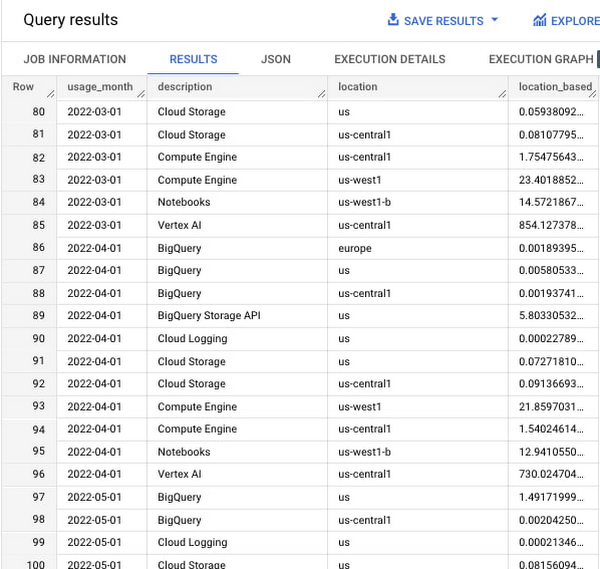Click the Row column resize handle
The width and height of the screenshot is (600, 569).
pyautogui.click(x=51, y=94)
